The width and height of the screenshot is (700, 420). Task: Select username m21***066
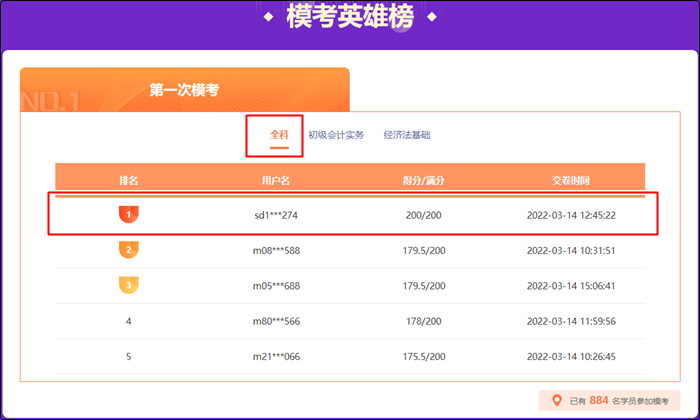pos(276,356)
